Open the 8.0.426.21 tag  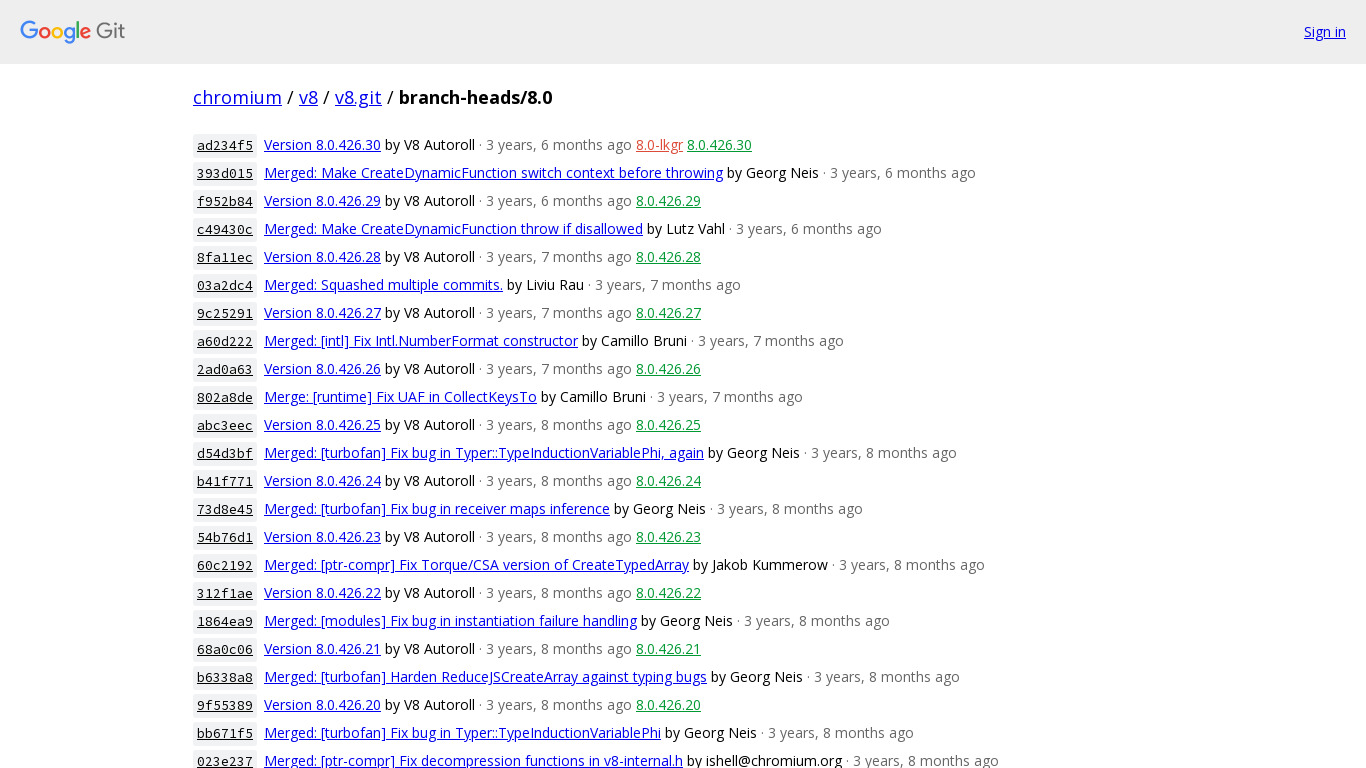click(668, 649)
